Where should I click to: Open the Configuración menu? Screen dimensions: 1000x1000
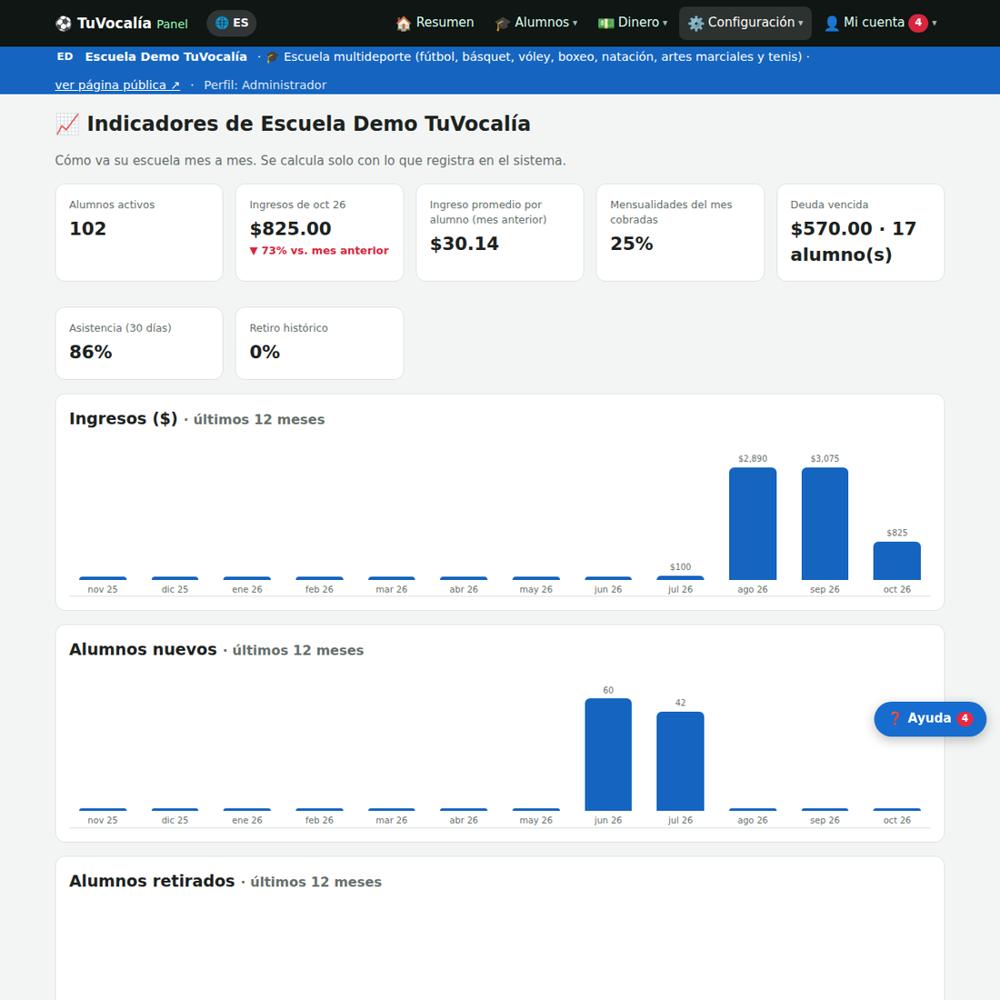[x=745, y=23]
